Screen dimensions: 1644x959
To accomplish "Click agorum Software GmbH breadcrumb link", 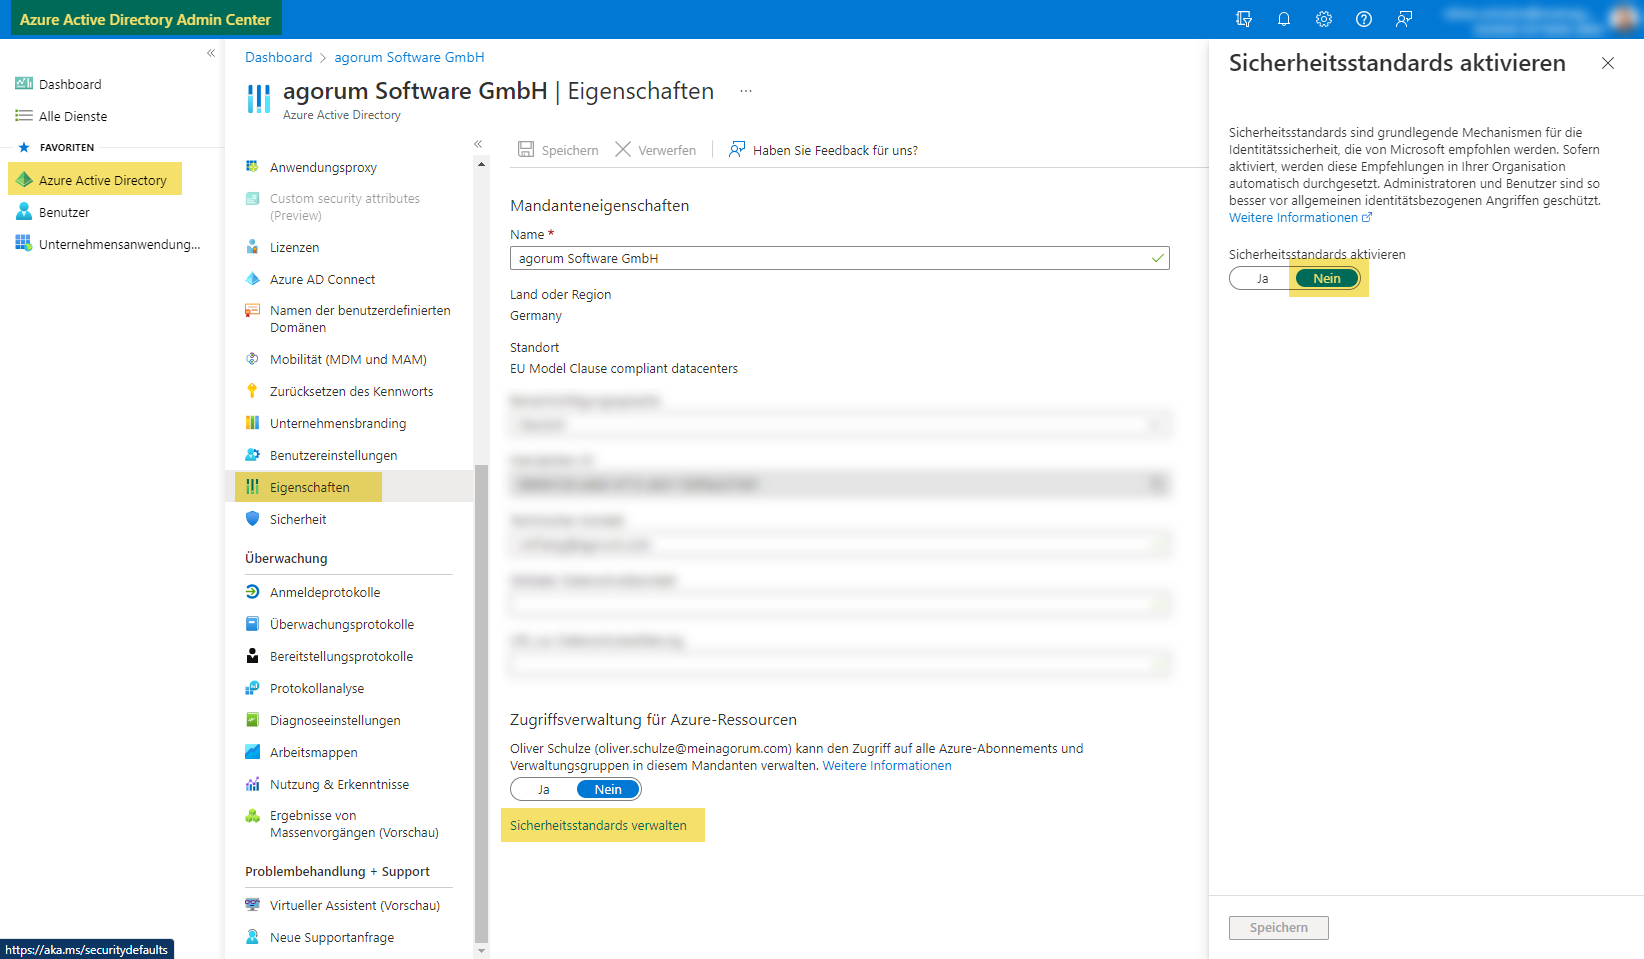I will tap(409, 57).
